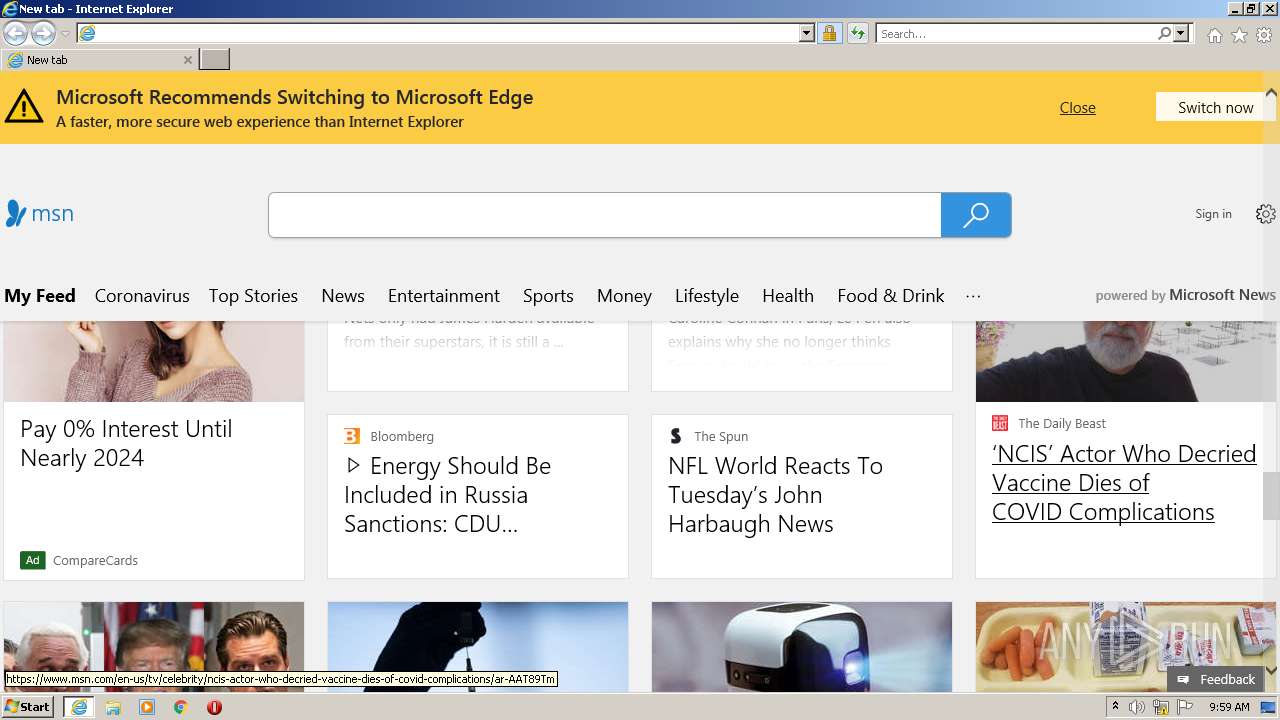Viewport: 1280px width, 720px height.
Task: Click the IE toolbar Search box
Action: (1016, 33)
